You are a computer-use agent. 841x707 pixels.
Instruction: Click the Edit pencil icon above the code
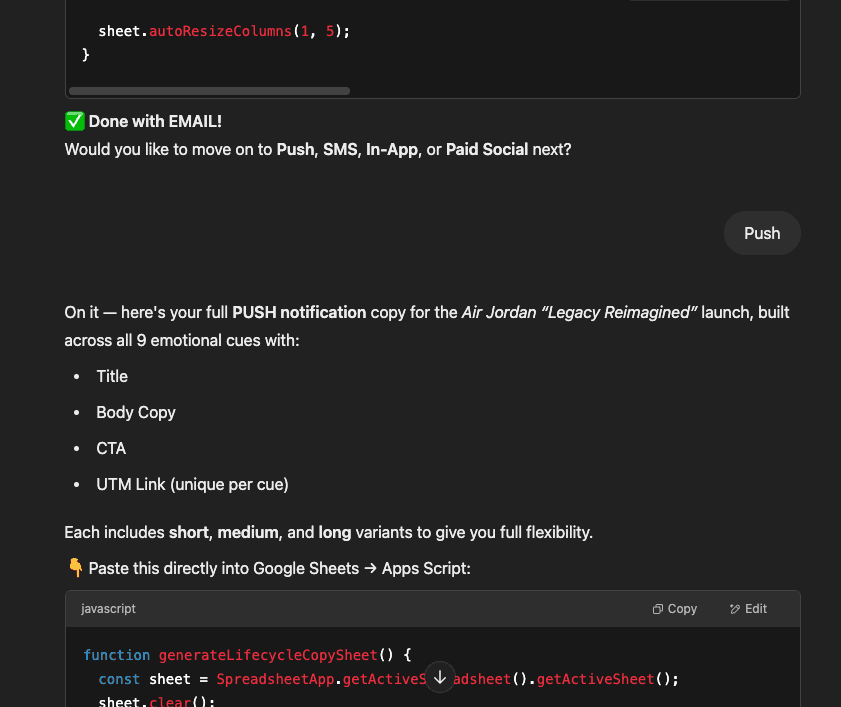pos(748,609)
